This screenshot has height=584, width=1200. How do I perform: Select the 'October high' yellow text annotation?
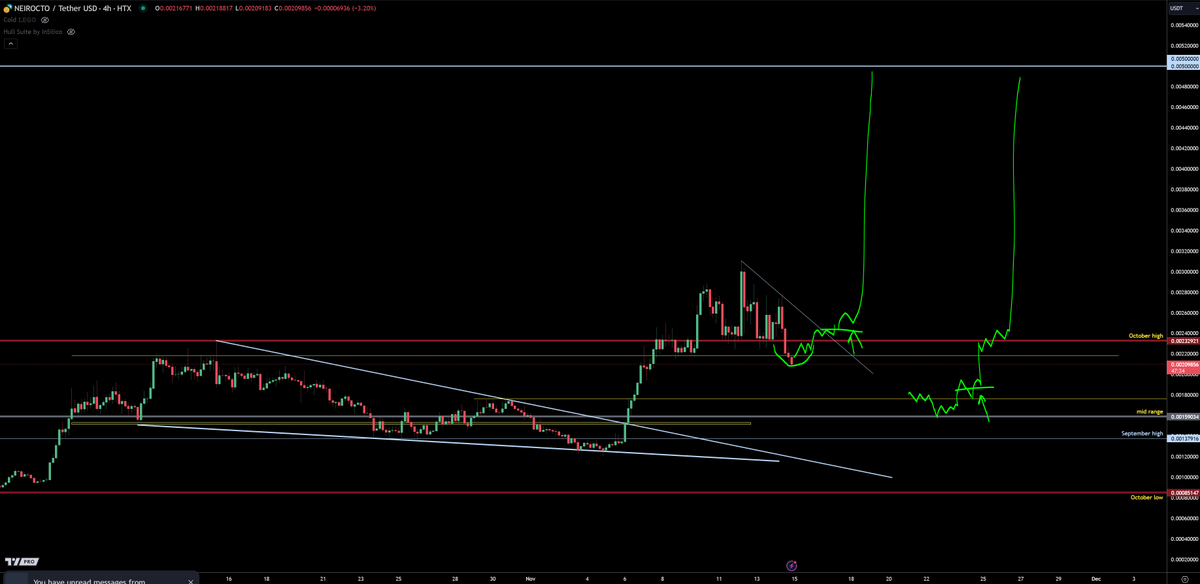pyautogui.click(x=1146, y=335)
